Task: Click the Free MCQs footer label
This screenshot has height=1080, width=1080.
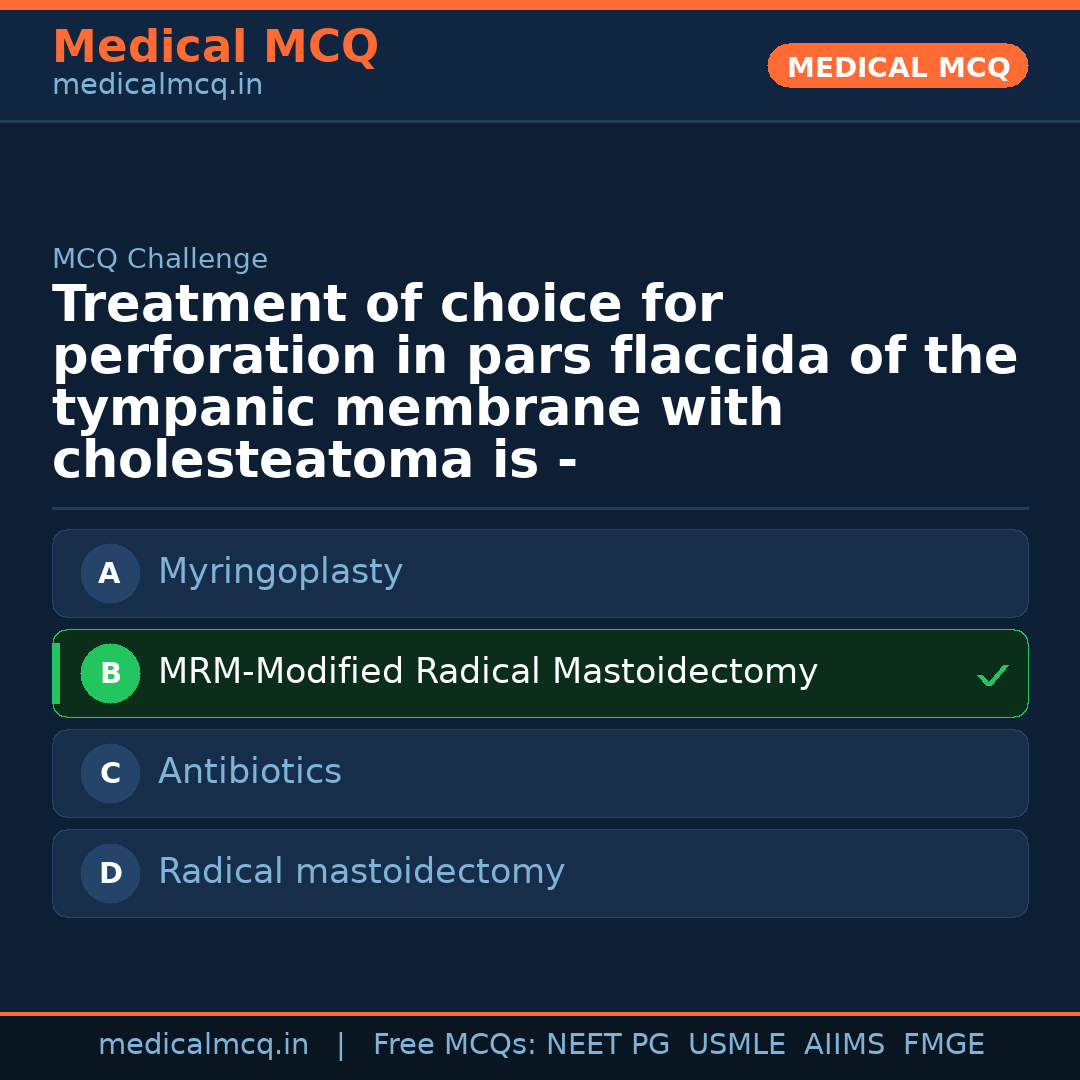Action: click(455, 1045)
